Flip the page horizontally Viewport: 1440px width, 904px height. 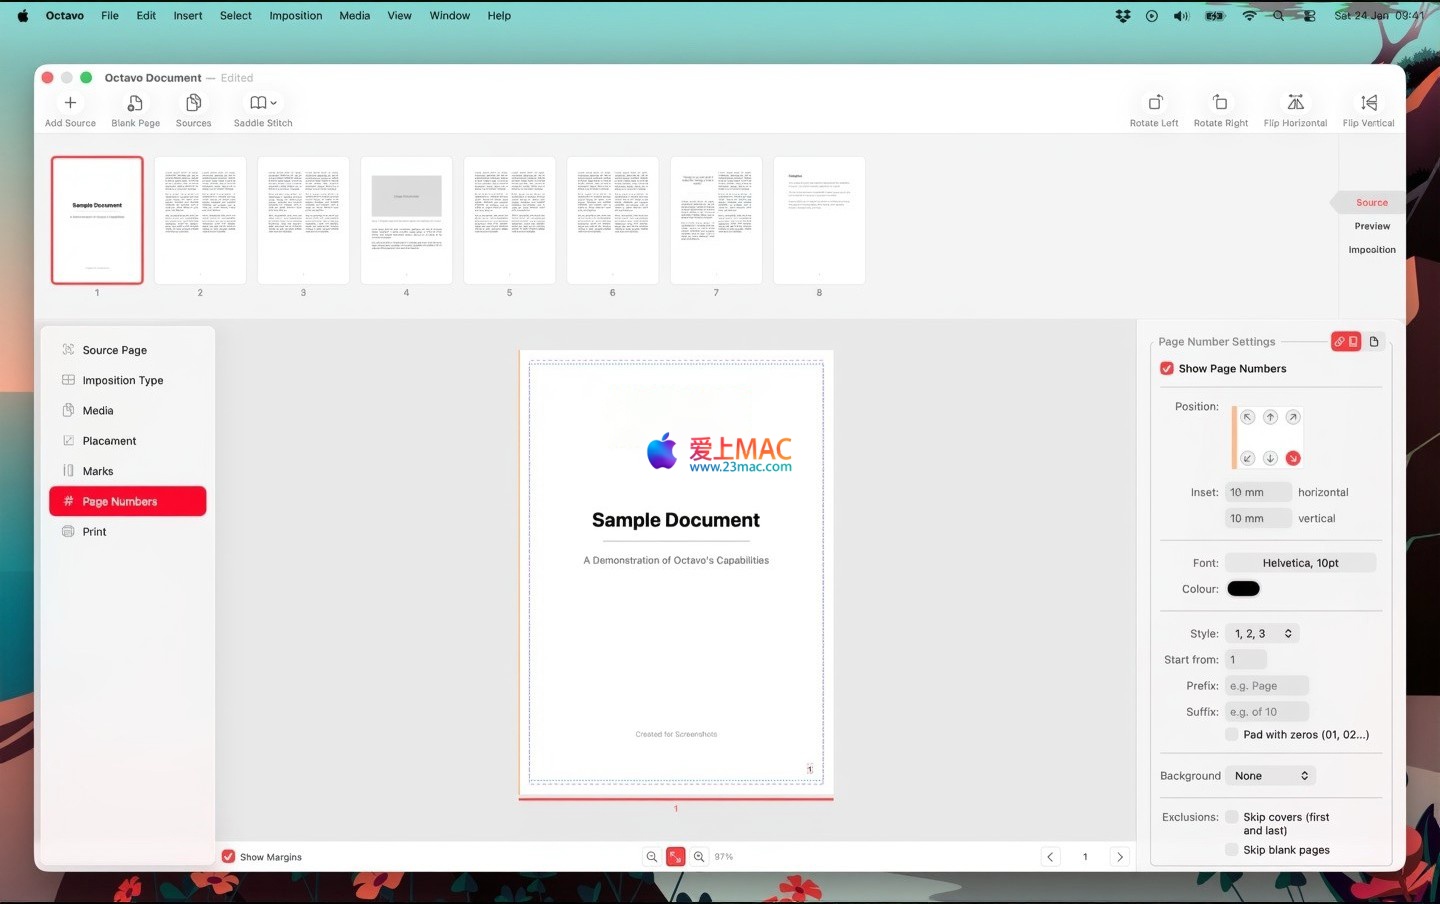[x=1295, y=103]
